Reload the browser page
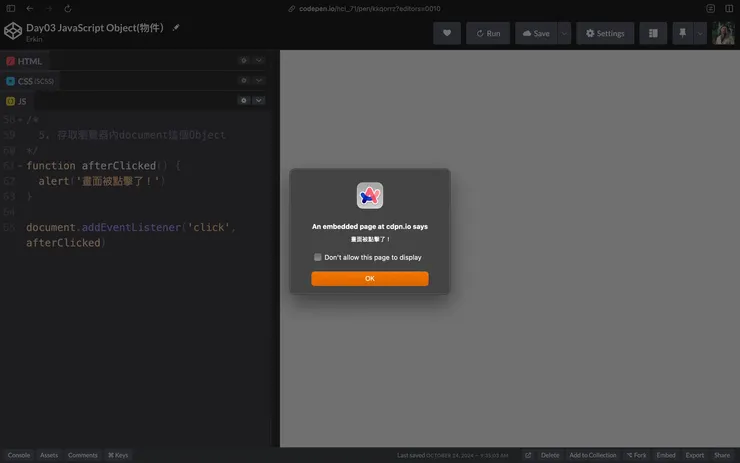The height and width of the screenshot is (463, 740). (68, 8)
